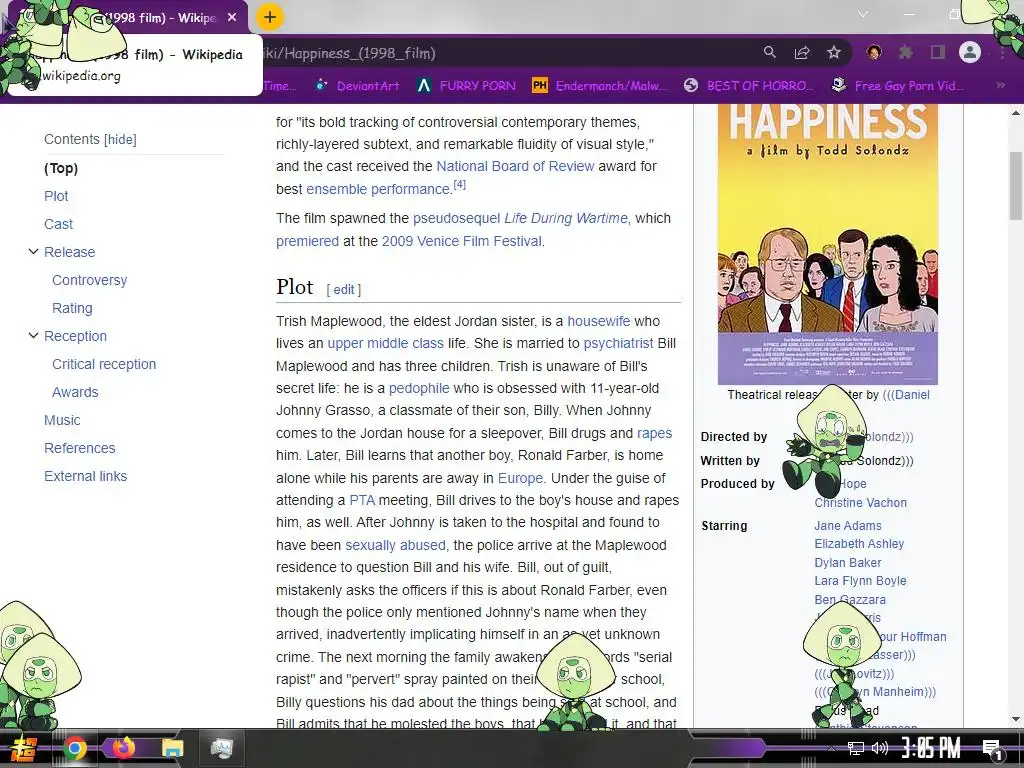Open Elizabeth Ashley cast link
The height and width of the screenshot is (768, 1024).
coord(859,544)
